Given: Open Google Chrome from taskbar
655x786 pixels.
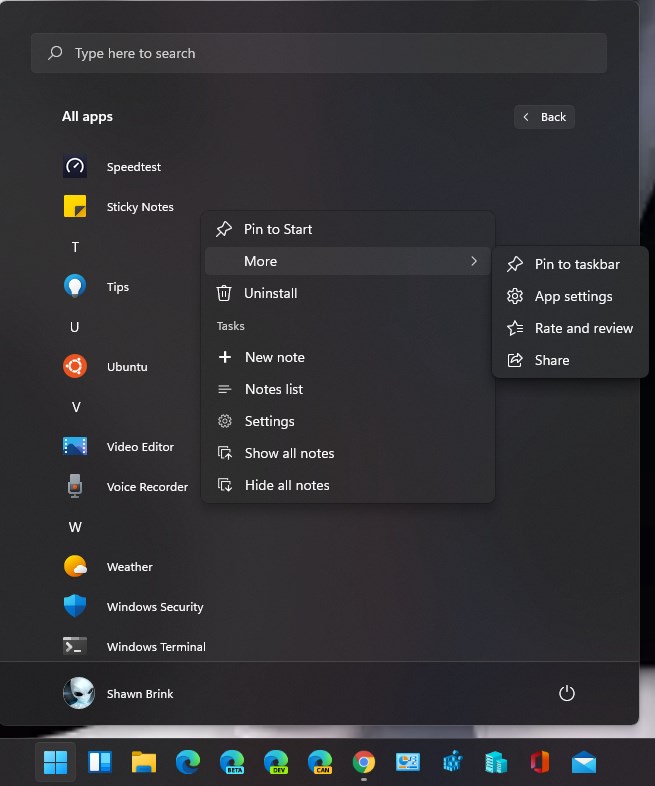Looking at the screenshot, I should (x=364, y=762).
